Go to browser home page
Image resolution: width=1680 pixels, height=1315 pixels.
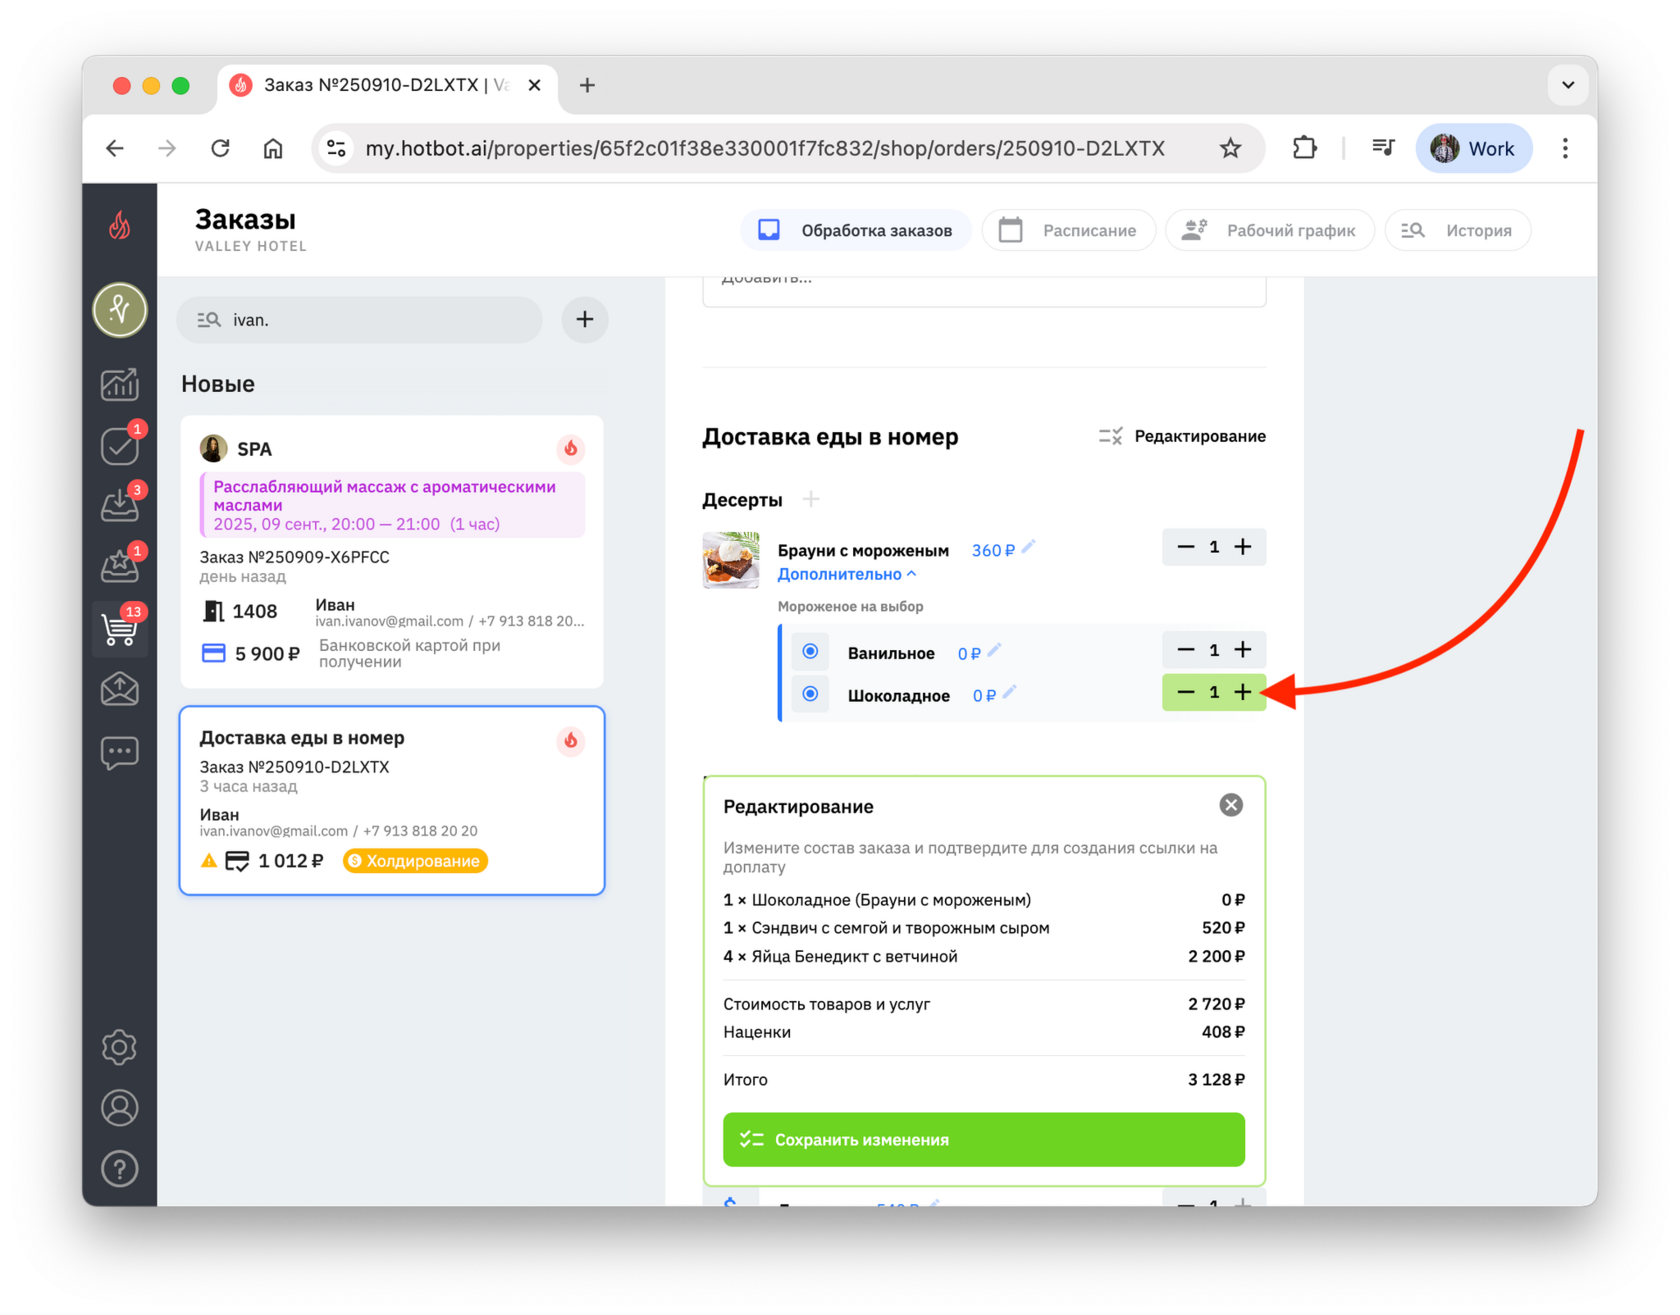pyautogui.click(x=273, y=149)
